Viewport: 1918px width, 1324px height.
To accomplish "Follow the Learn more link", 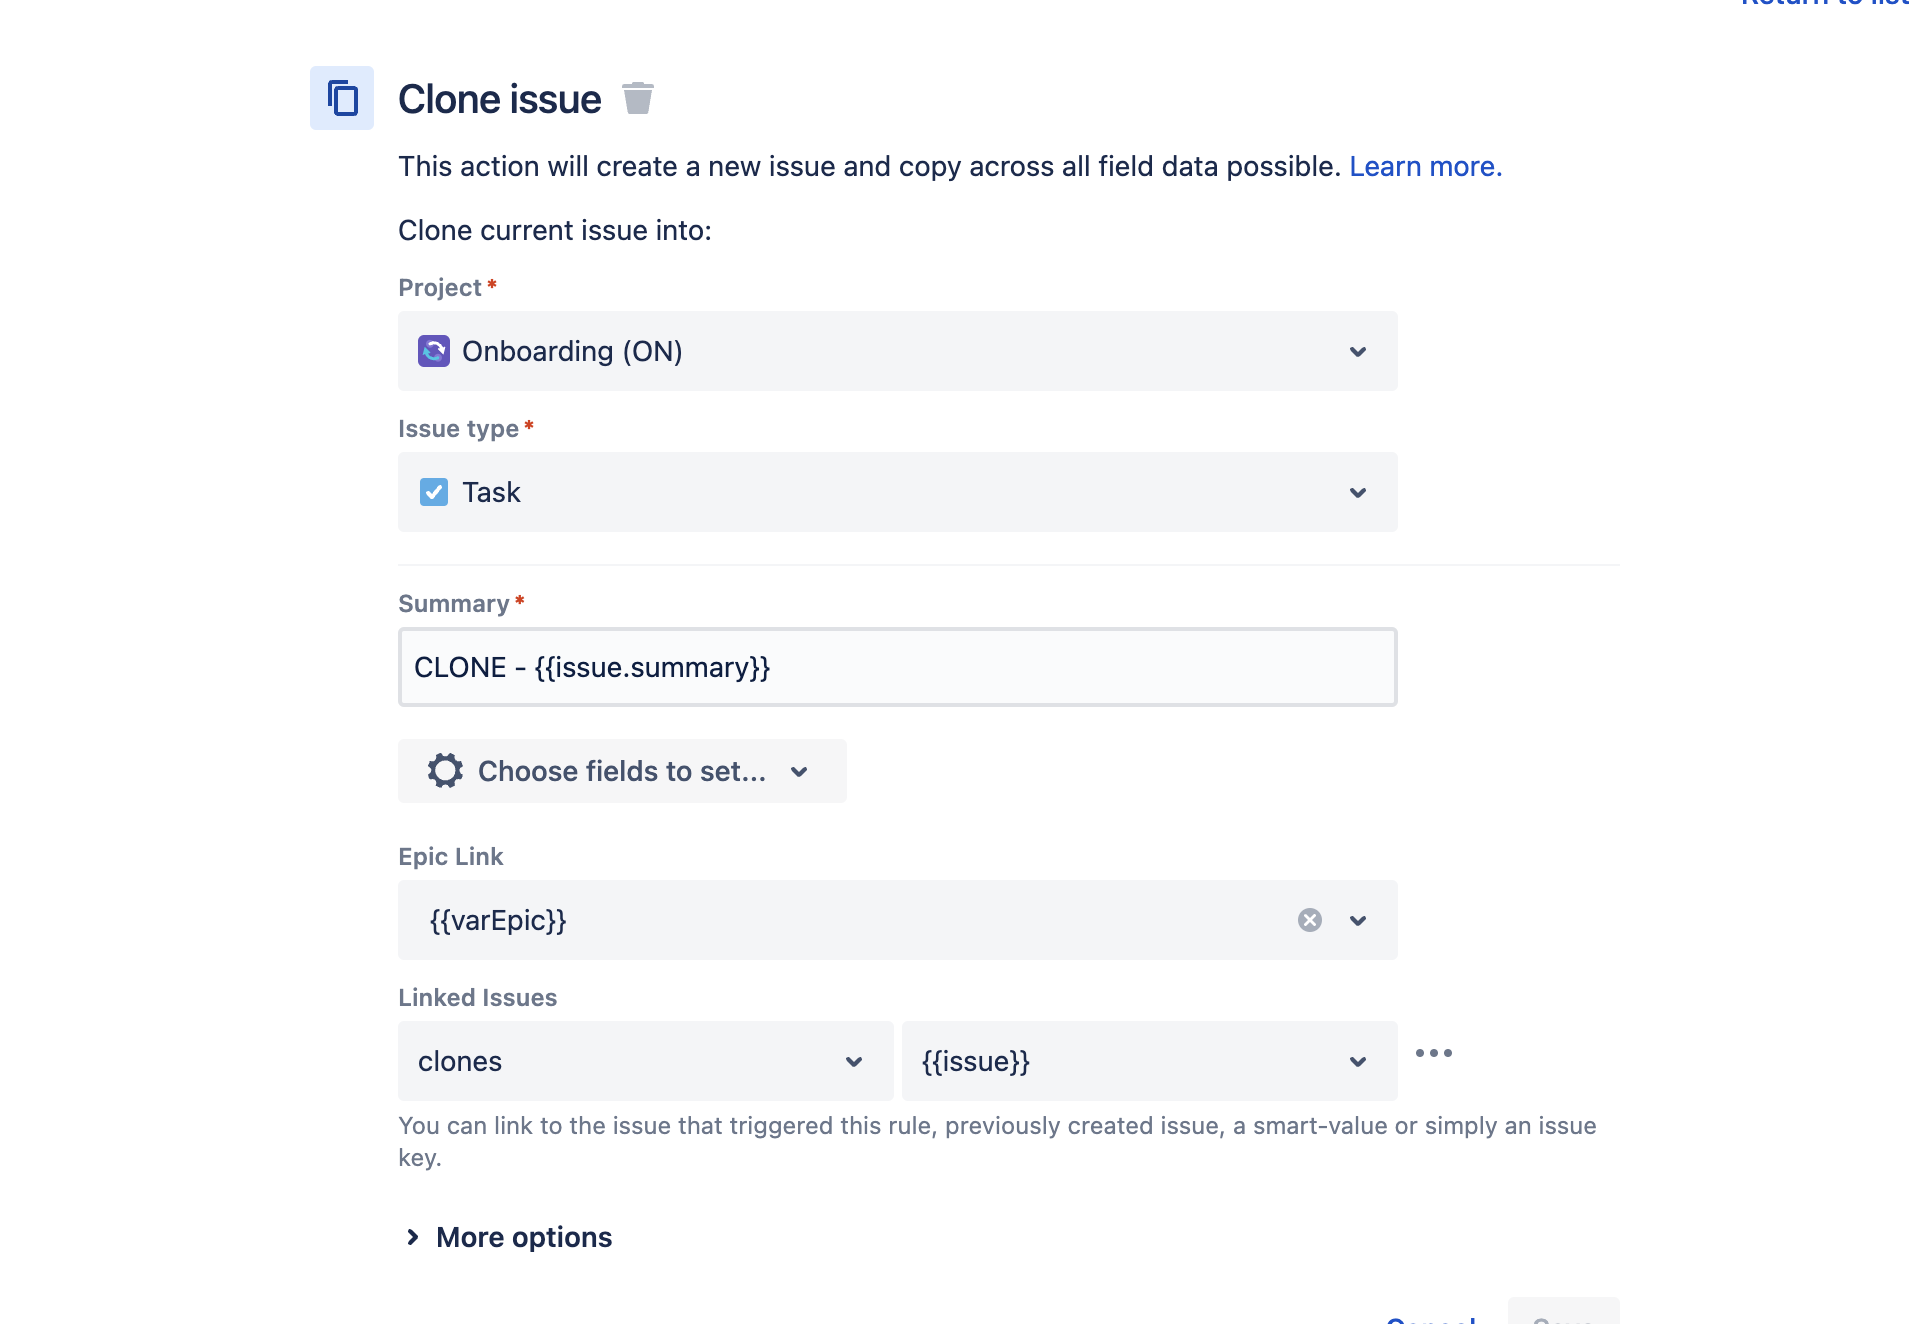I will tap(1426, 166).
